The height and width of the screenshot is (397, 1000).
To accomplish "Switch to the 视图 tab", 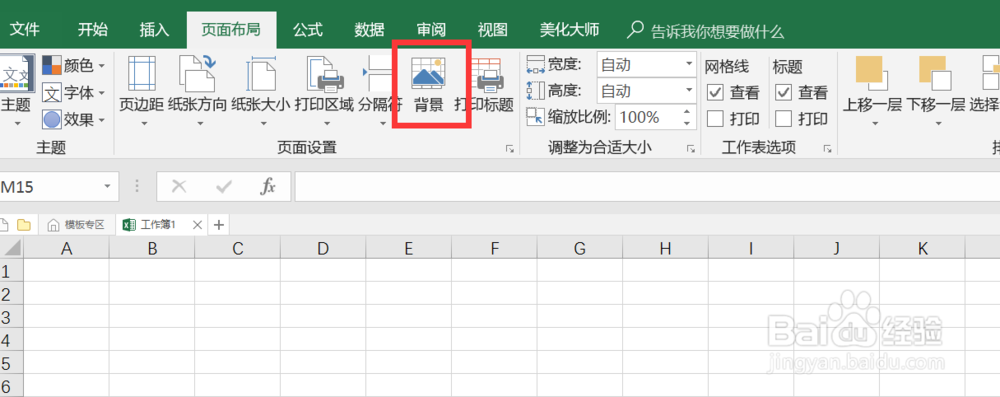I will click(492, 30).
